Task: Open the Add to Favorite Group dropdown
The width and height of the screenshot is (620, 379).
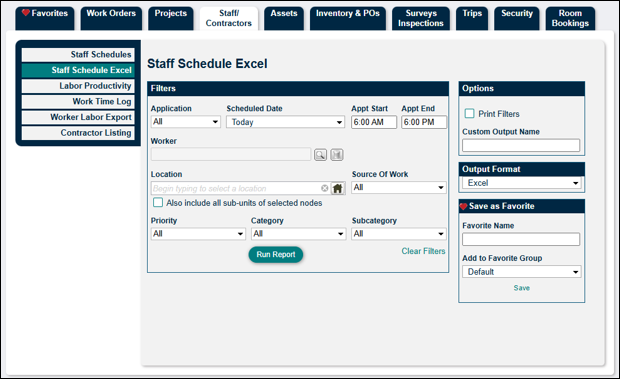Action: 522,272
